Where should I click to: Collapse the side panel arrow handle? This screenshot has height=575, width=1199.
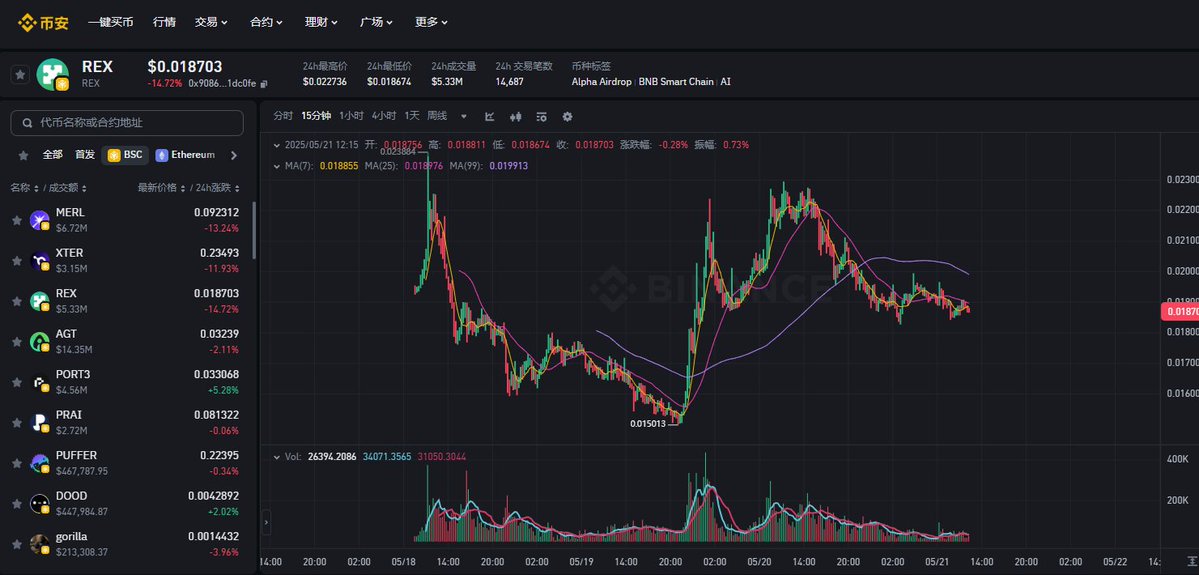click(266, 523)
